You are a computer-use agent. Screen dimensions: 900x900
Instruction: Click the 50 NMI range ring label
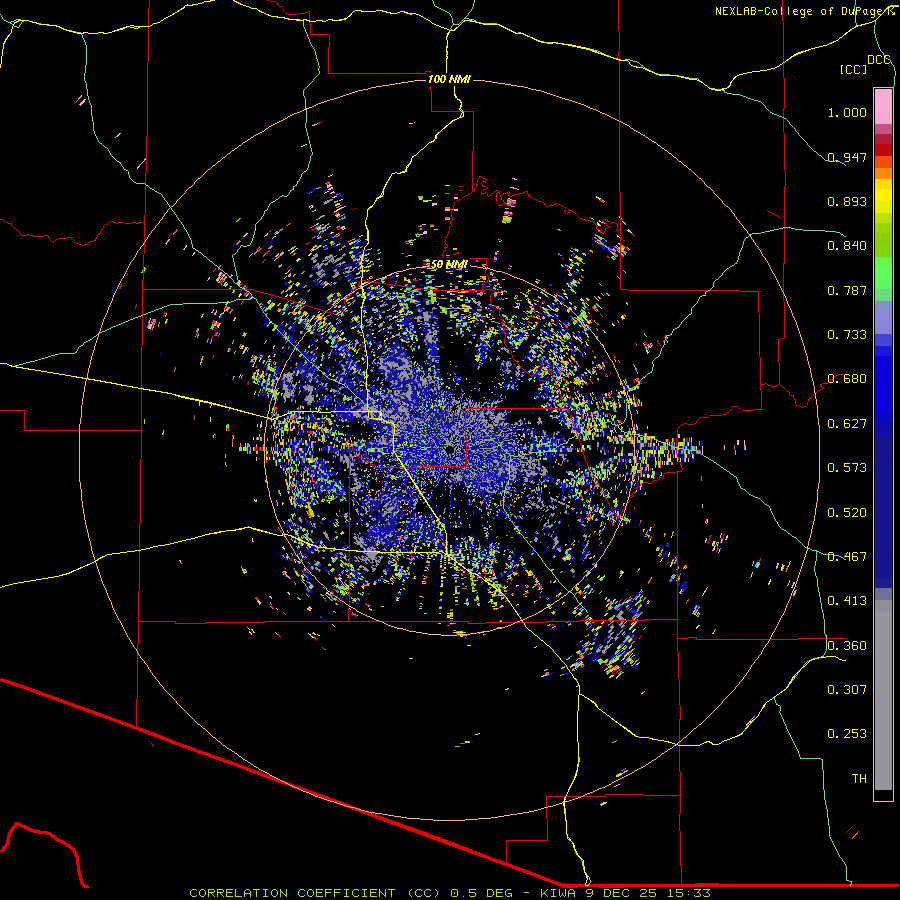point(449,265)
